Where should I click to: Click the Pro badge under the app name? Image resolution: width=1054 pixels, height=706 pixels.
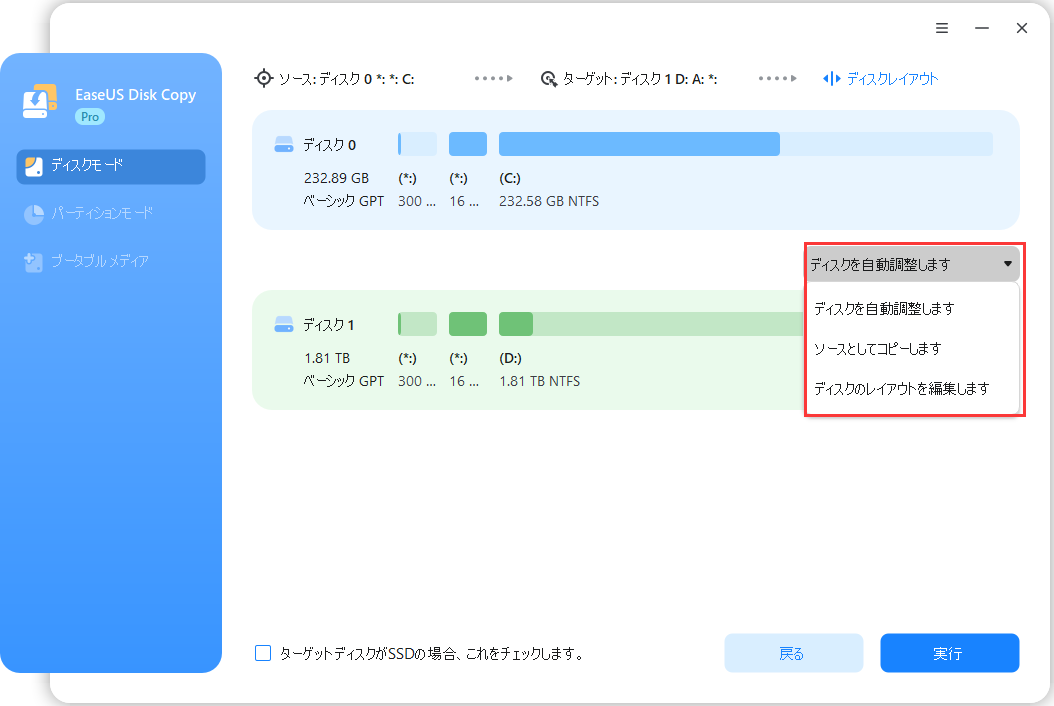90,117
